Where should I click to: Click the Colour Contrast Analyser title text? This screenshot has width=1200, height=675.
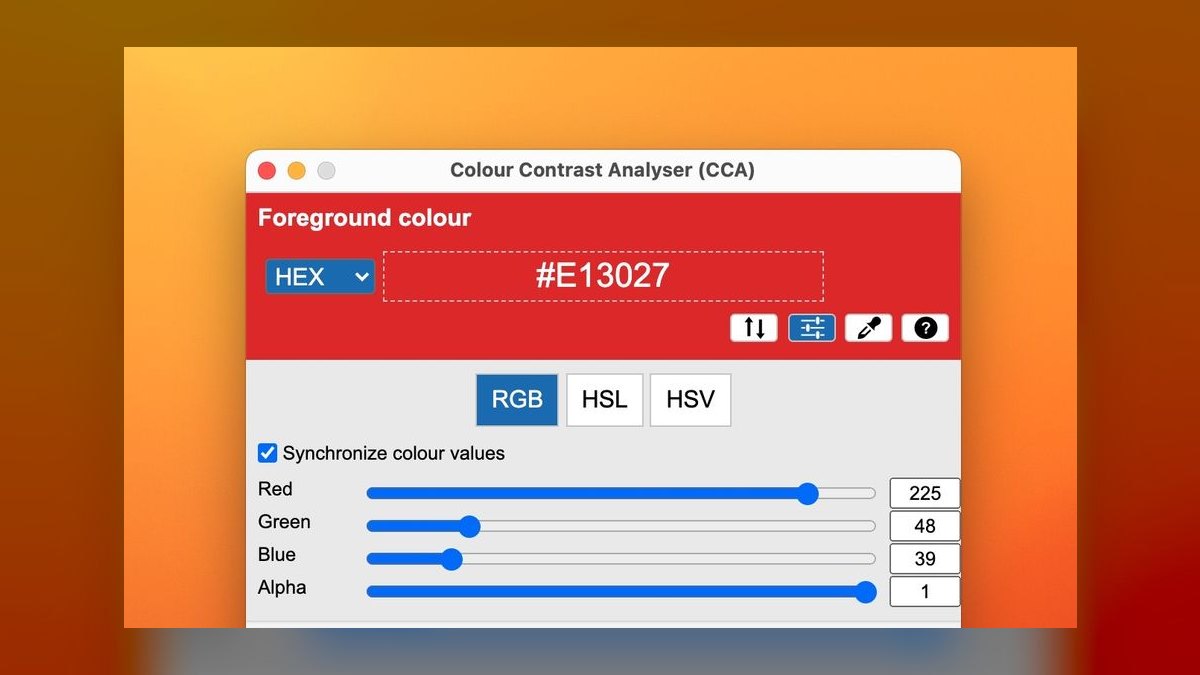[x=602, y=170]
